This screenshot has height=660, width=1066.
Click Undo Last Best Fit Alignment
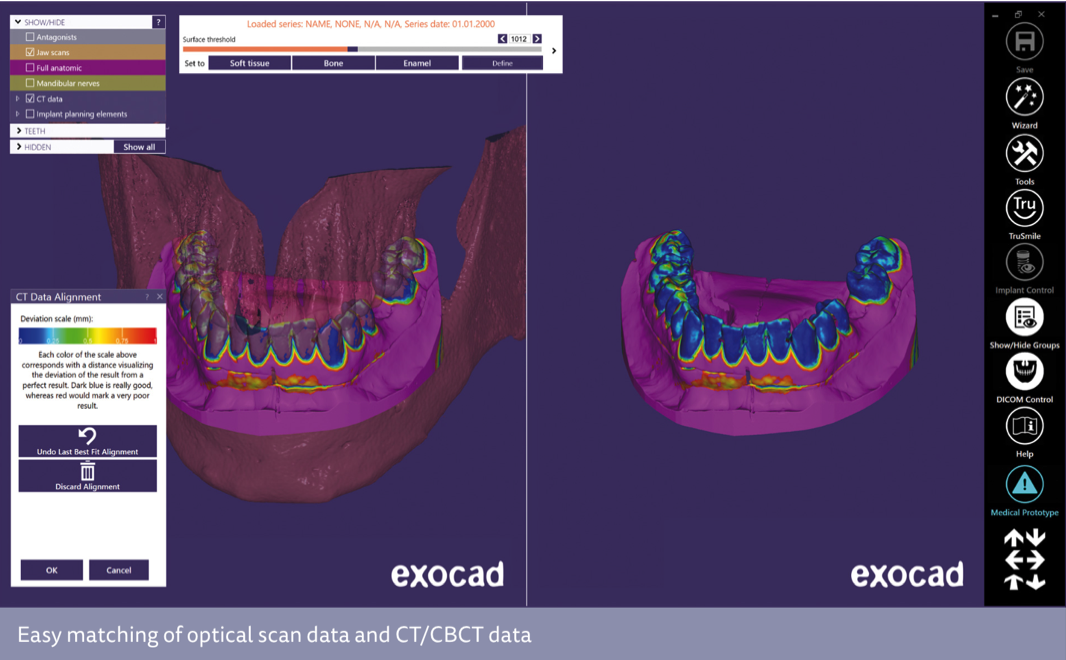click(x=88, y=441)
